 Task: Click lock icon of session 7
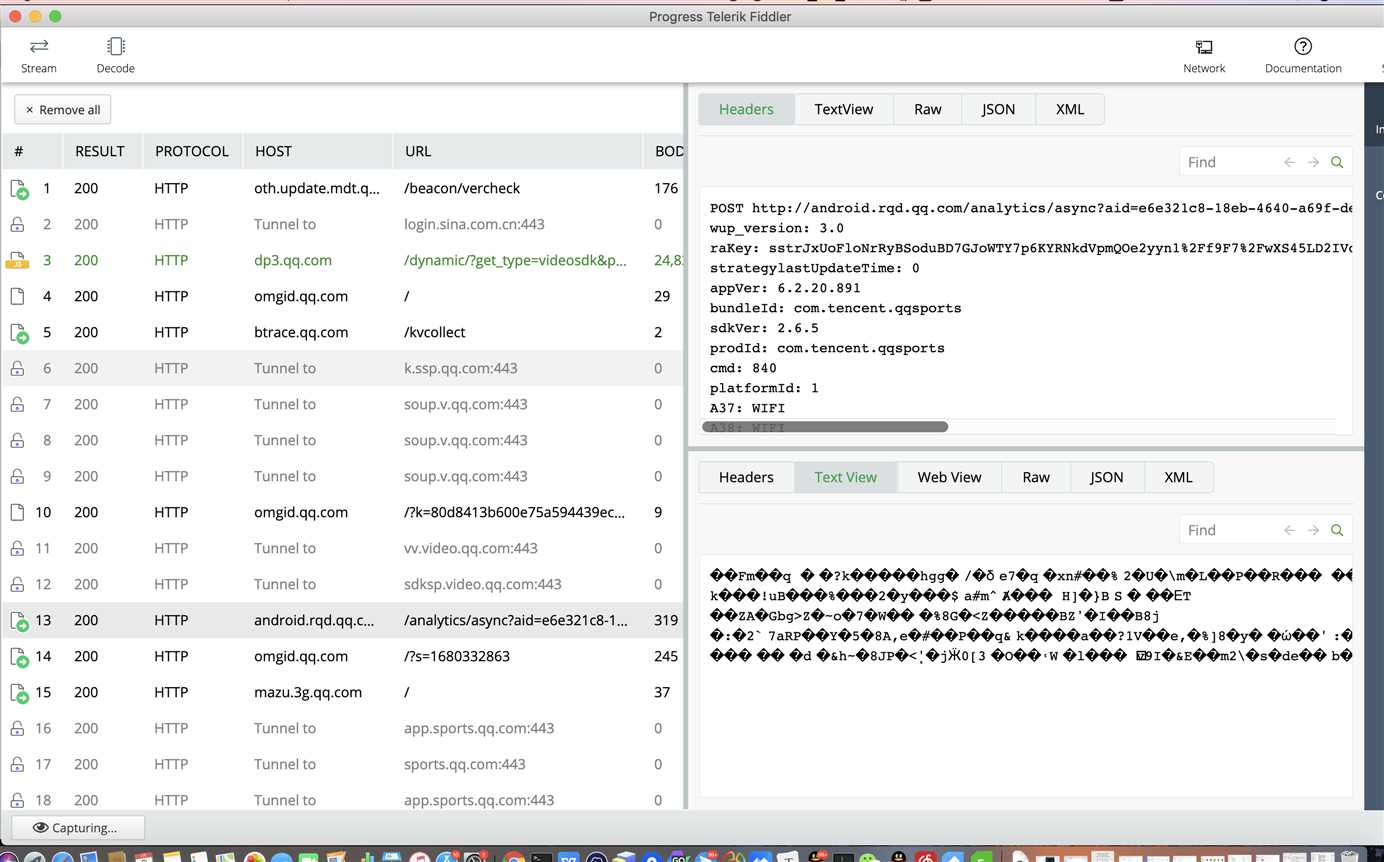tap(17, 404)
